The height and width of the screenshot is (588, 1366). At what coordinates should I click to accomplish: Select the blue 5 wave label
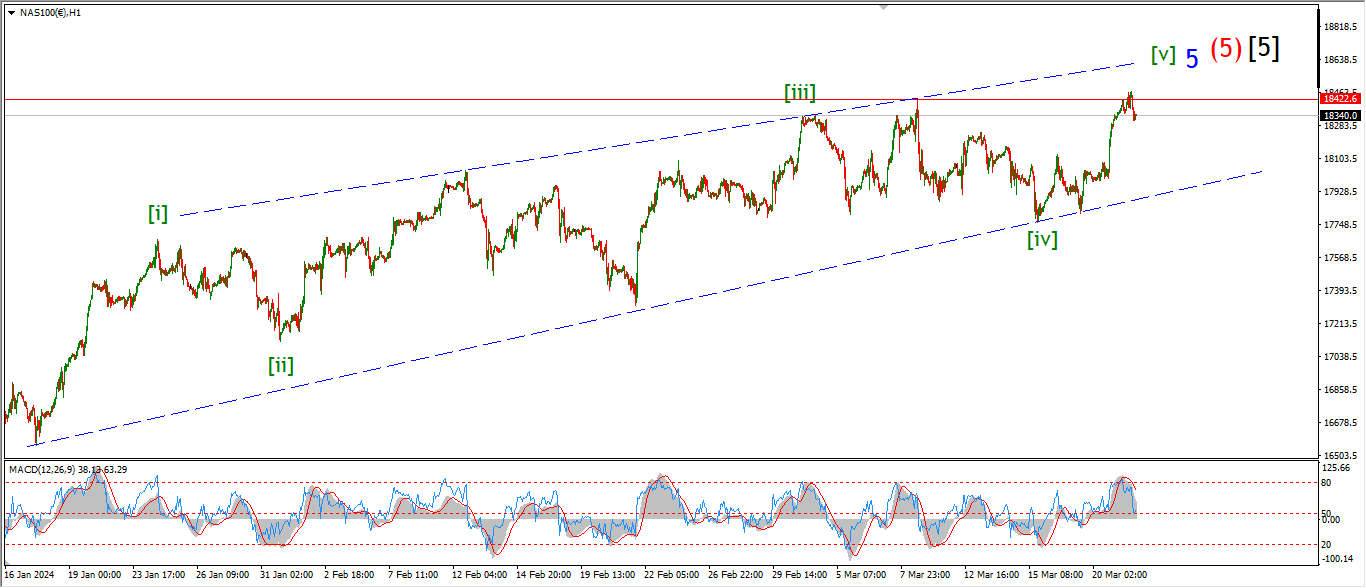1192,59
